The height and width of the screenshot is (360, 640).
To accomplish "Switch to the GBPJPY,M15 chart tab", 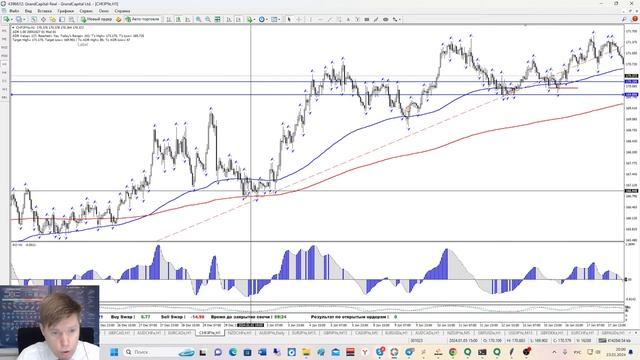I will click(x=336, y=333).
